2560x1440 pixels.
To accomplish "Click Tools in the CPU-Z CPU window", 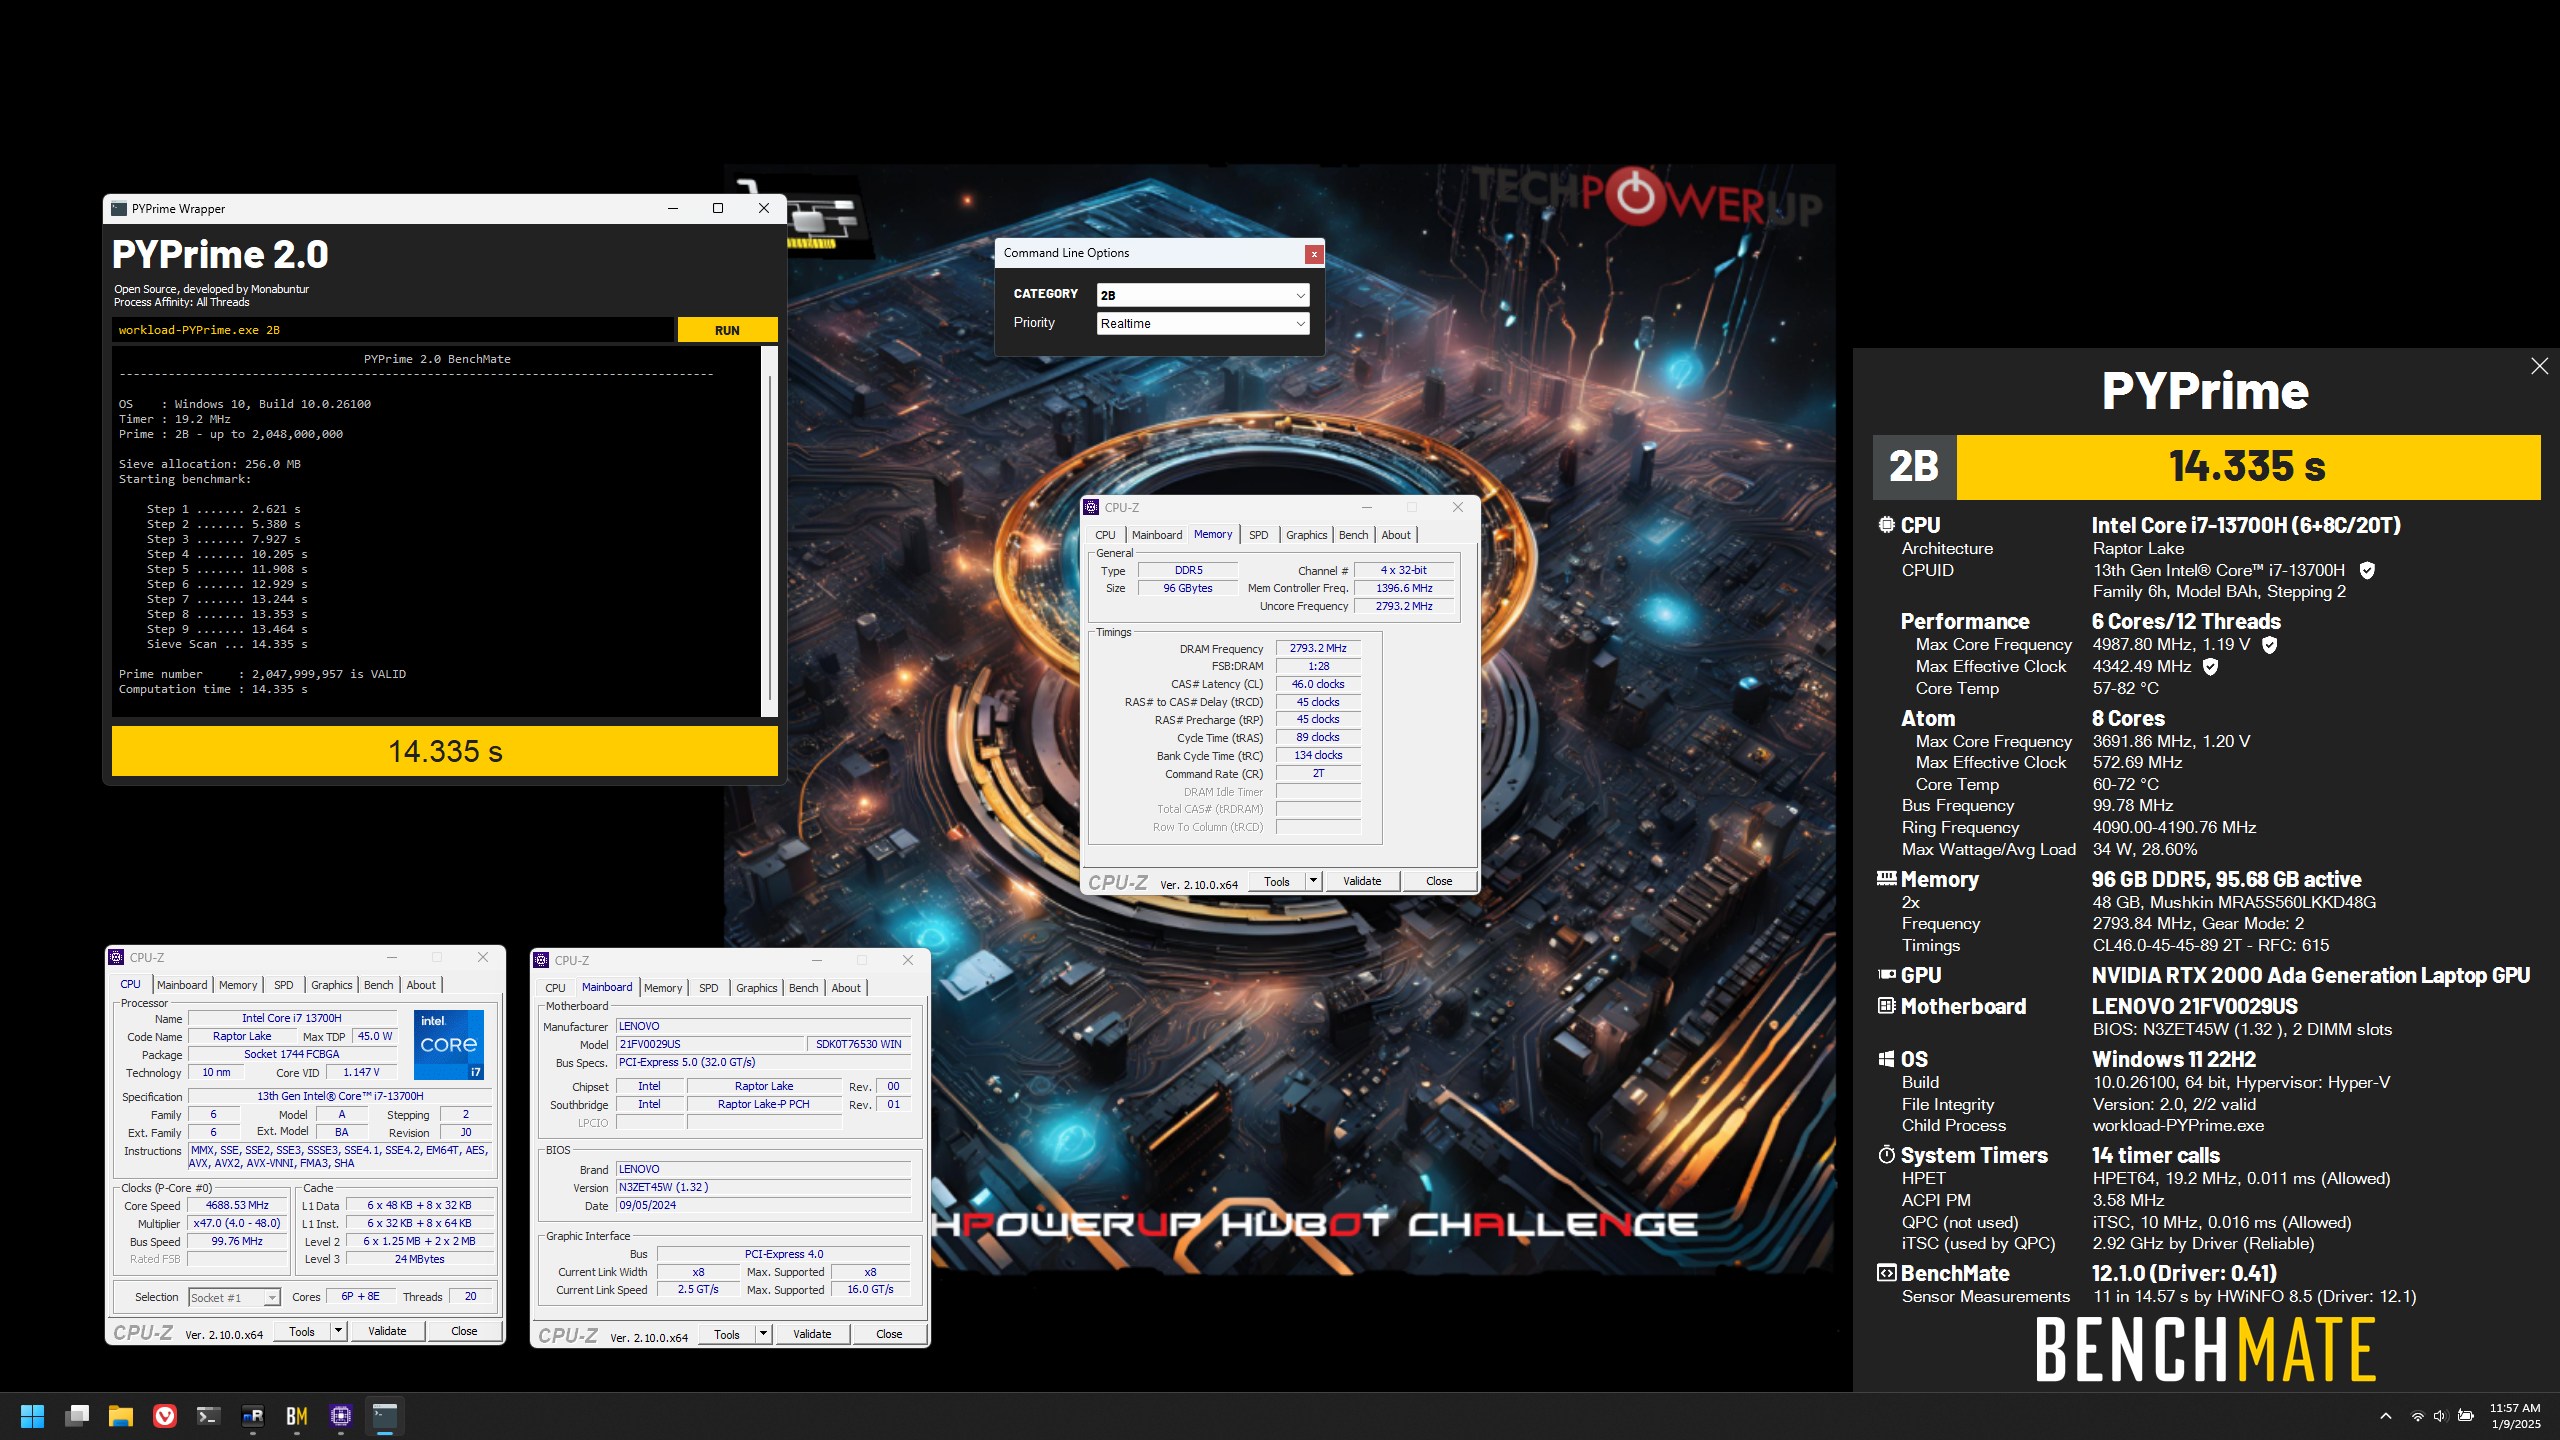I will (x=302, y=1331).
